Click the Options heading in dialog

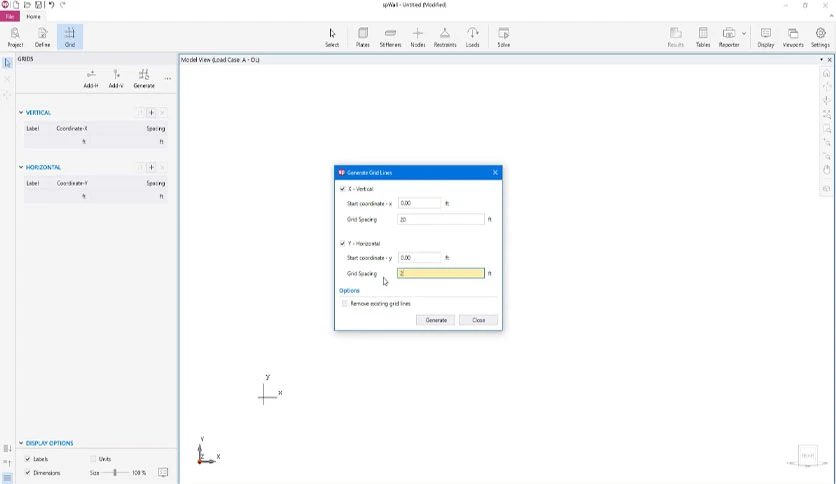point(349,291)
